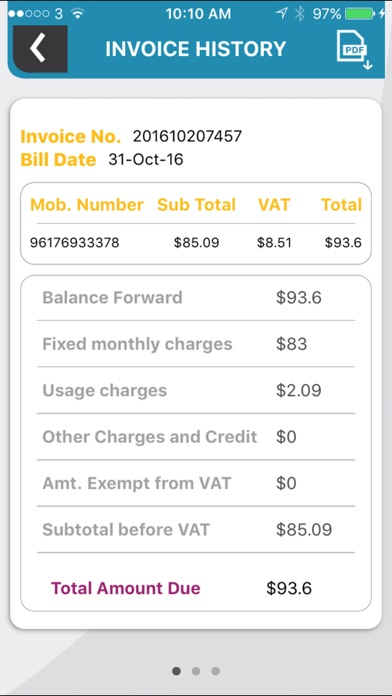Tap the 10:10 AM clock
This screenshot has height=696, width=392.
coord(198,14)
